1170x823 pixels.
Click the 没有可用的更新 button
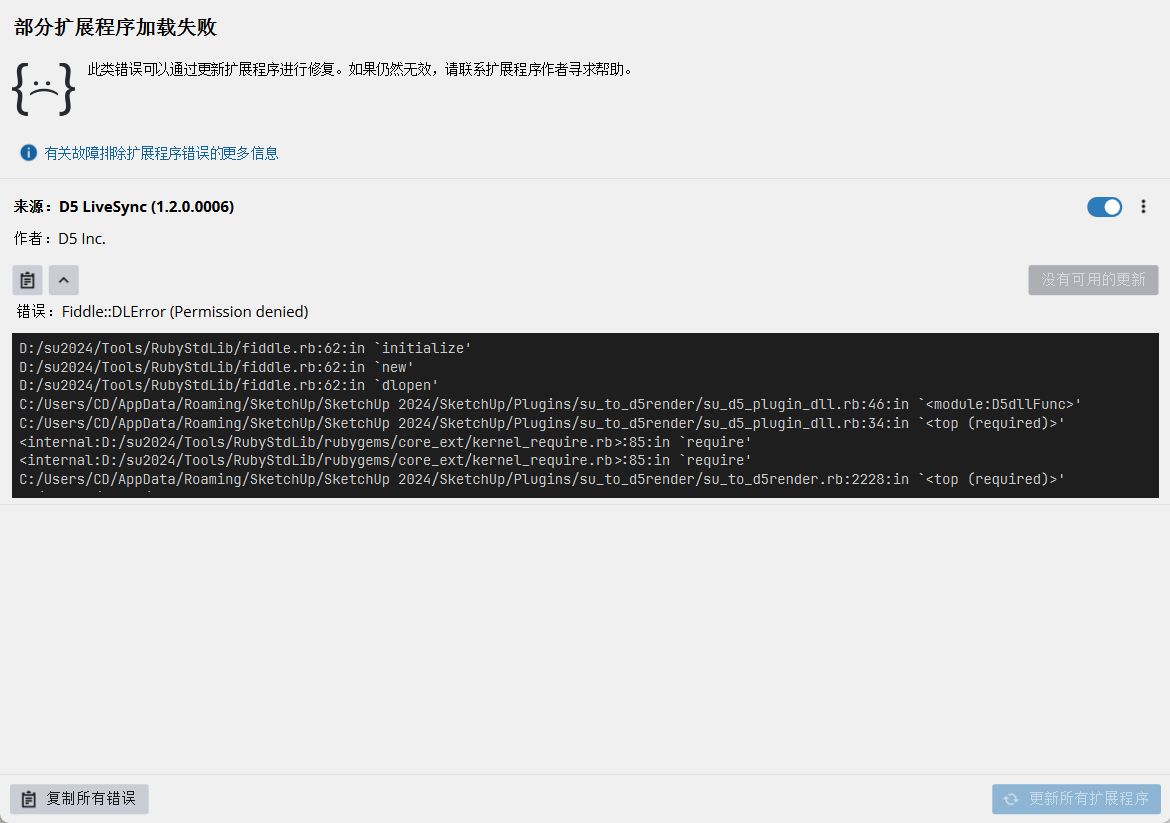click(1093, 280)
